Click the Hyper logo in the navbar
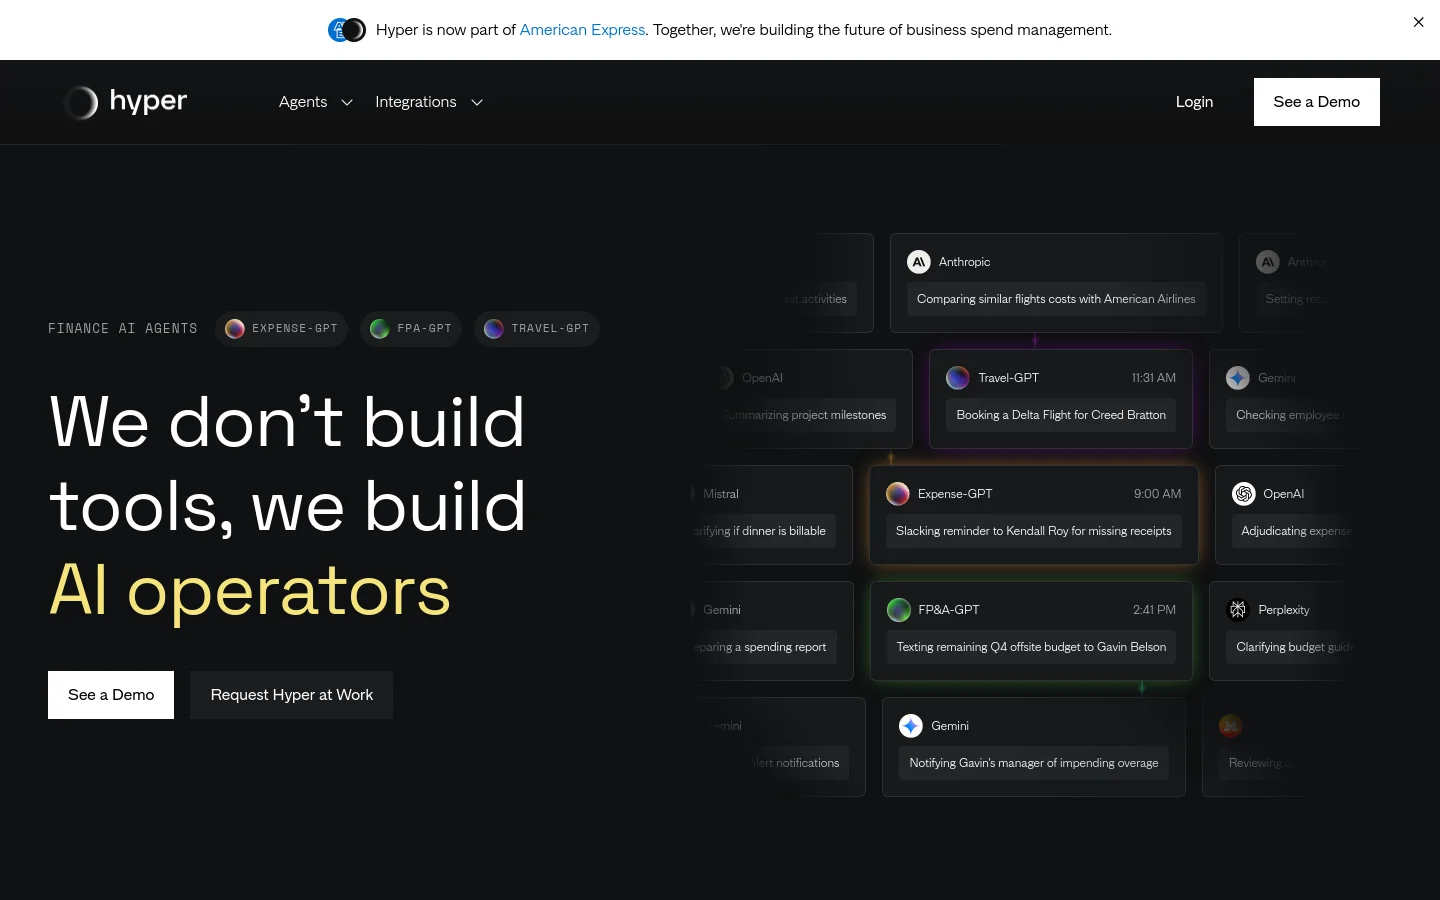This screenshot has width=1440, height=900. (x=125, y=102)
